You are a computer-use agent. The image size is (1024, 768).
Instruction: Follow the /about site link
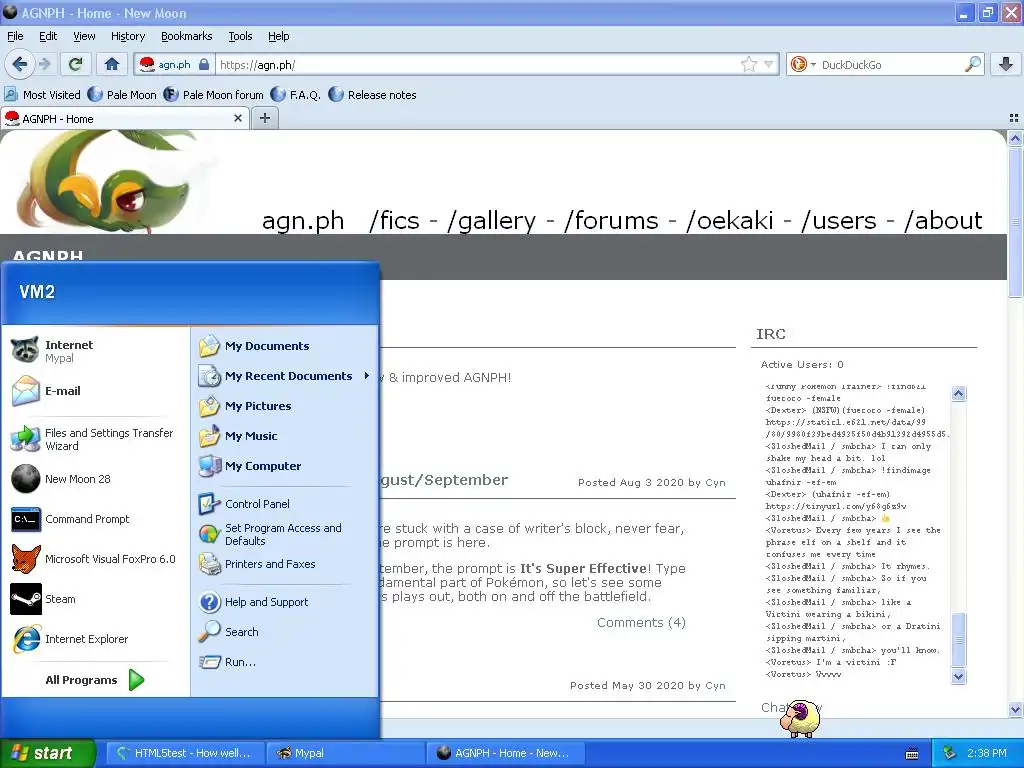coord(943,221)
